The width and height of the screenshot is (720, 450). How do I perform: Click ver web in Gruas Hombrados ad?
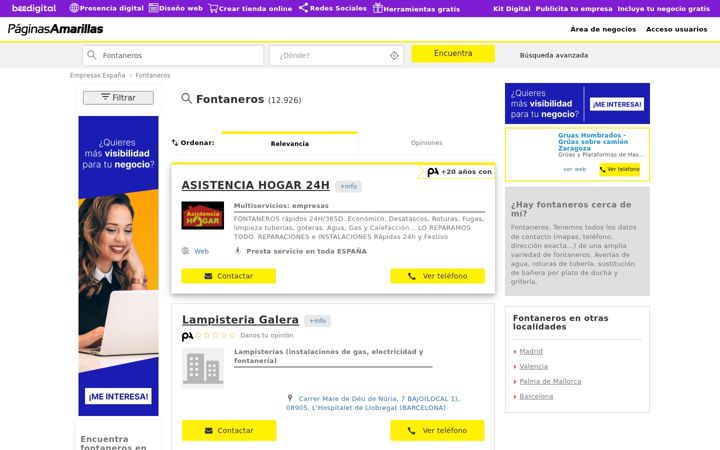(574, 169)
